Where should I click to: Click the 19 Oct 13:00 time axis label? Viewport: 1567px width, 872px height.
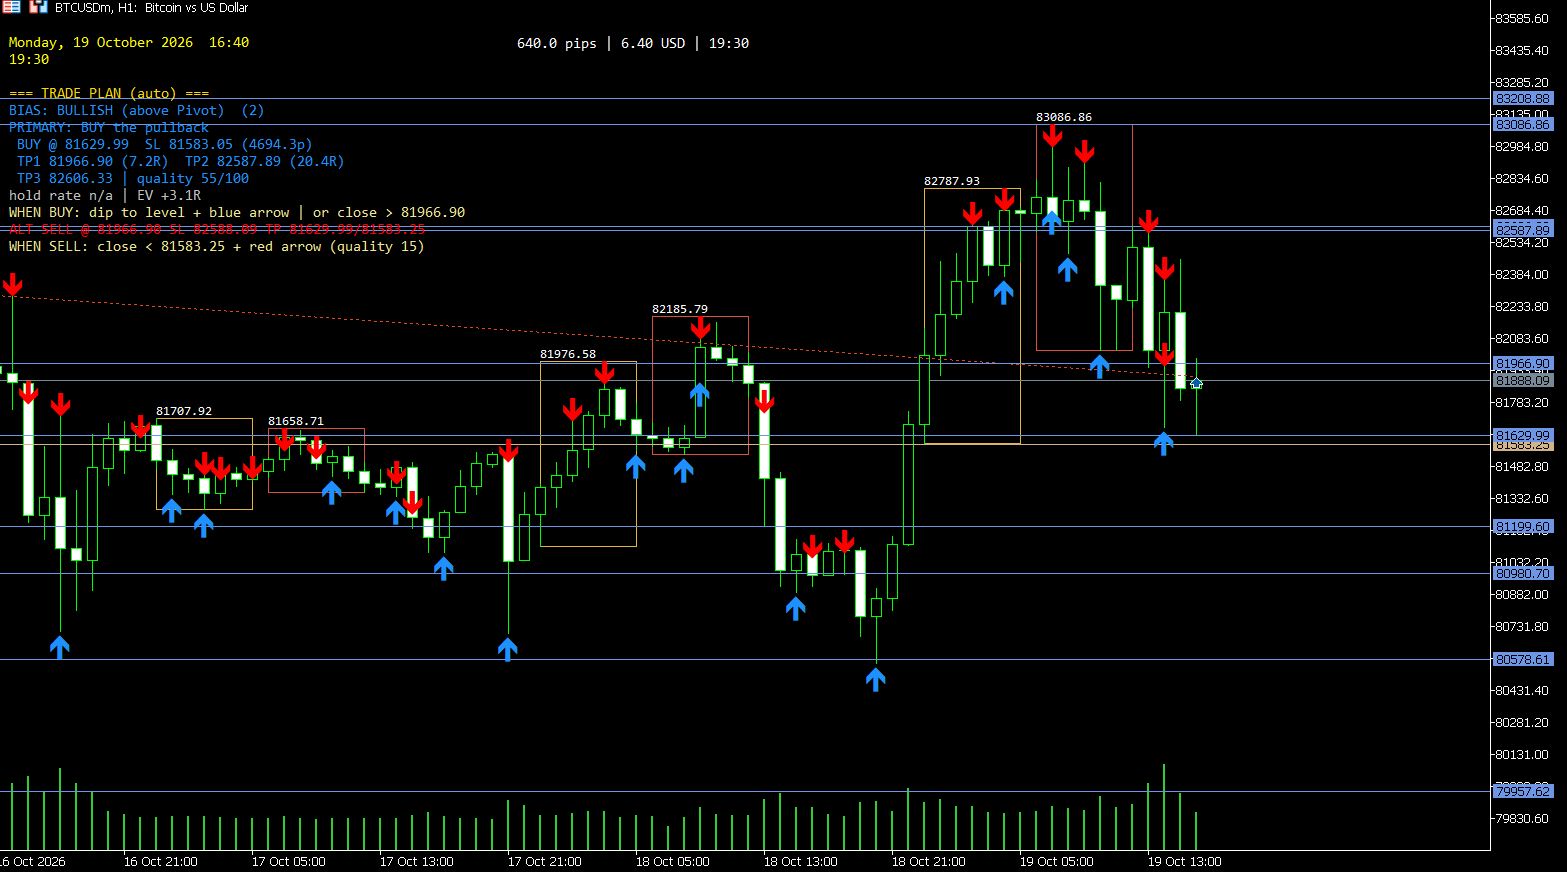pyautogui.click(x=1185, y=861)
